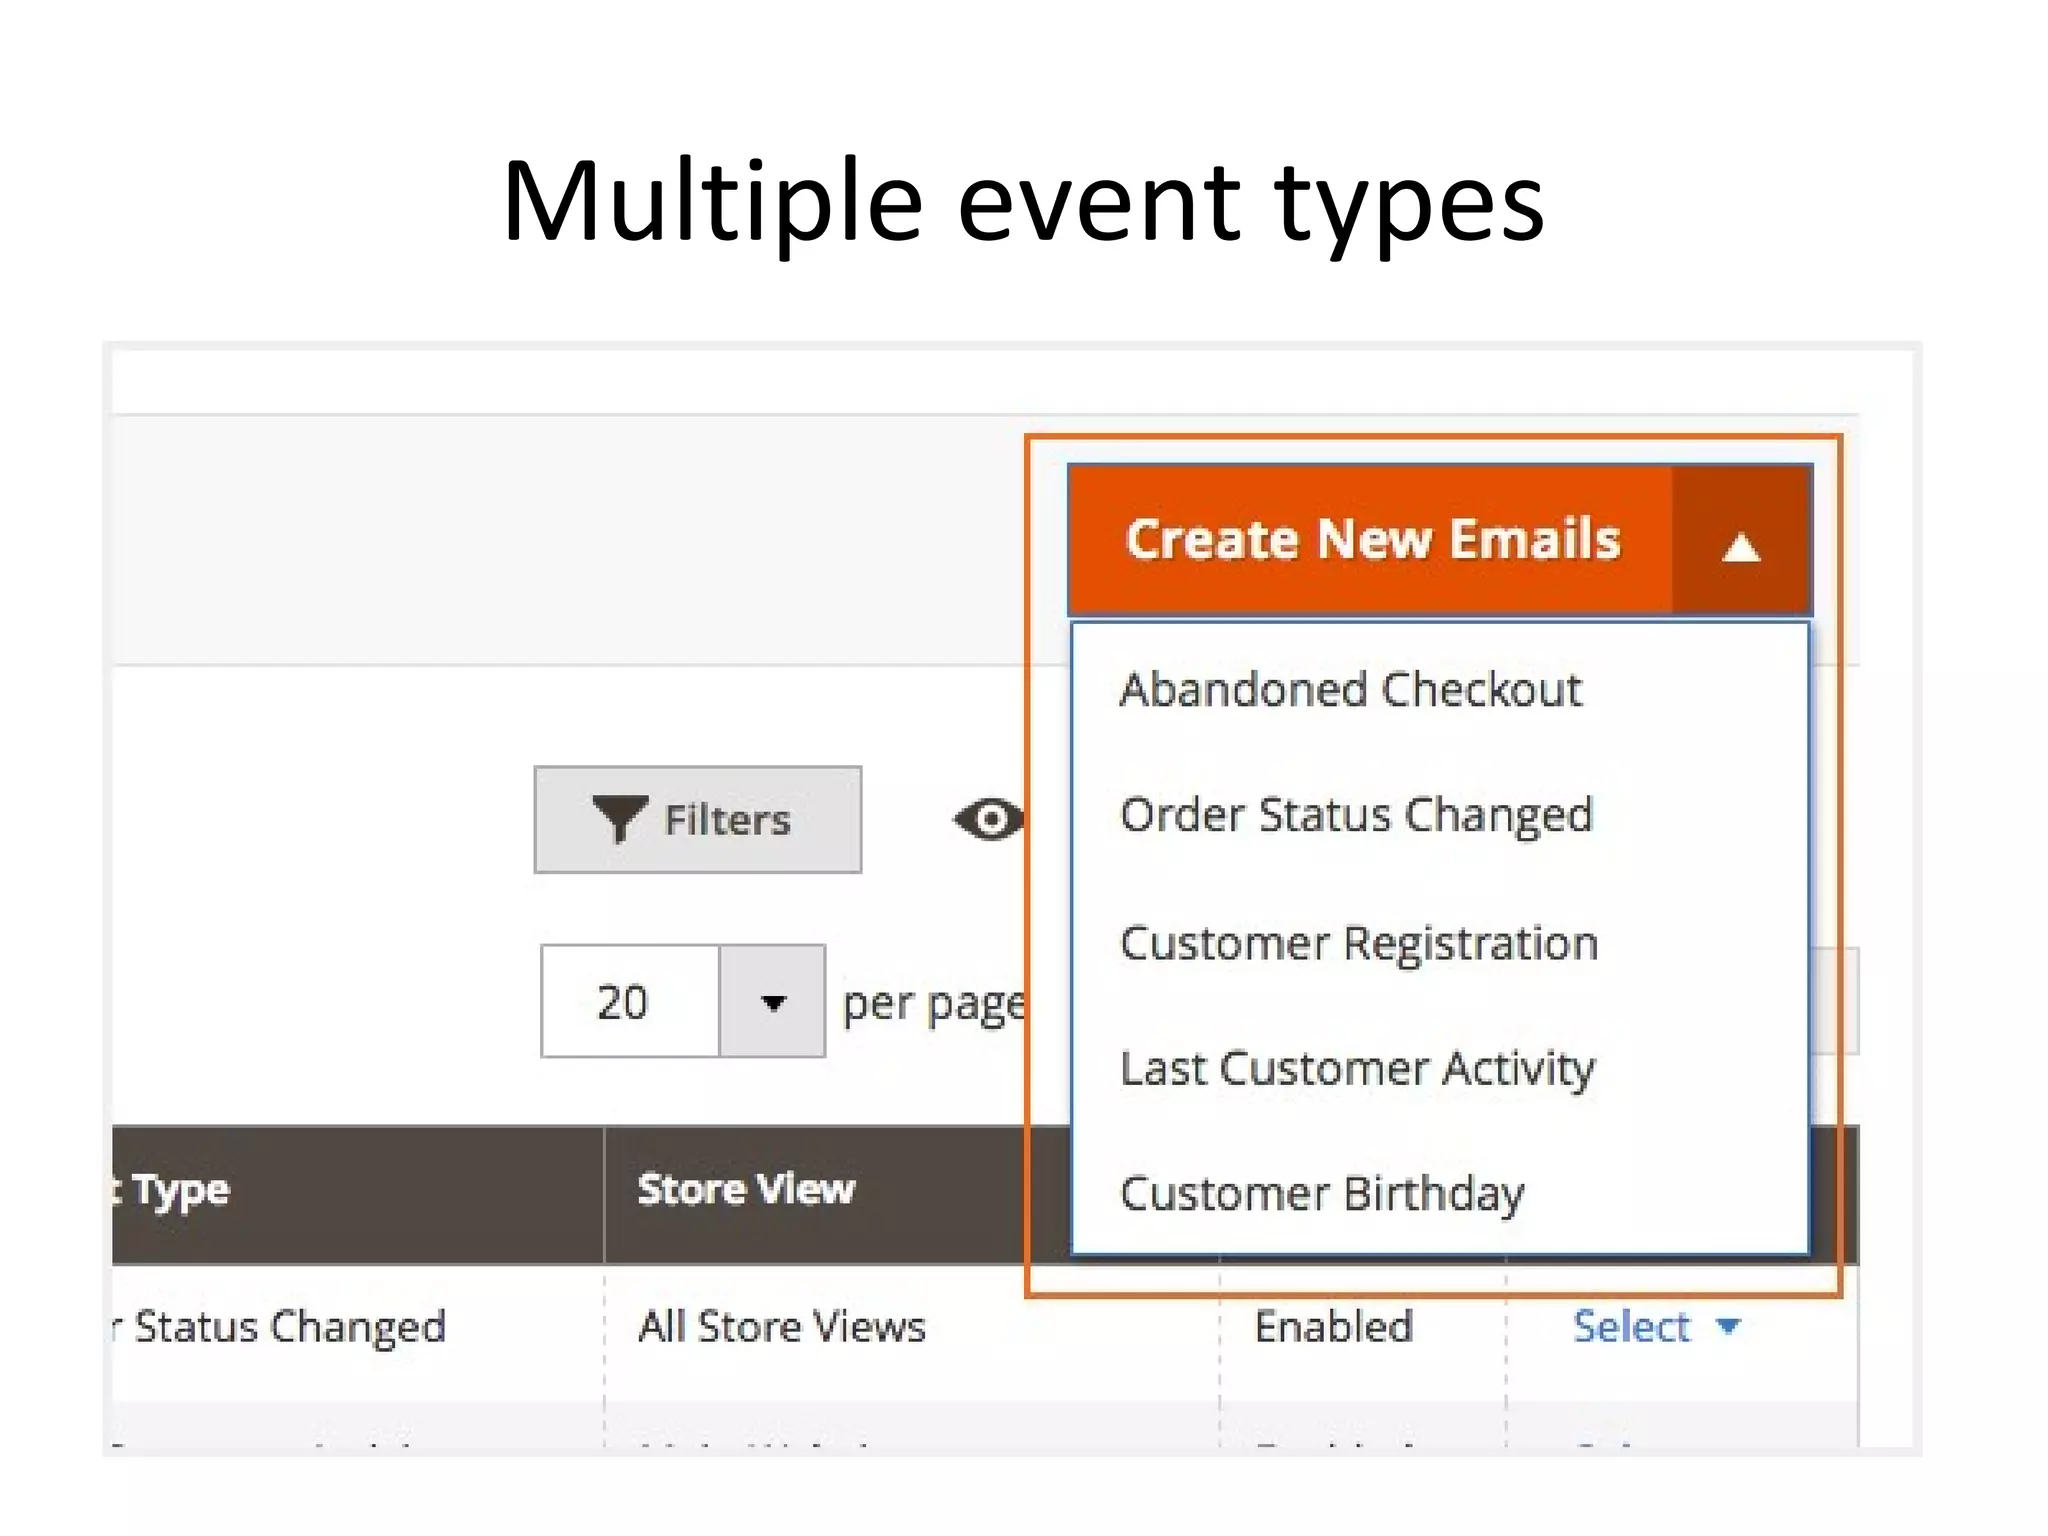Click All Store Views cell
This screenshot has width=2048, height=1536.
(781, 1327)
